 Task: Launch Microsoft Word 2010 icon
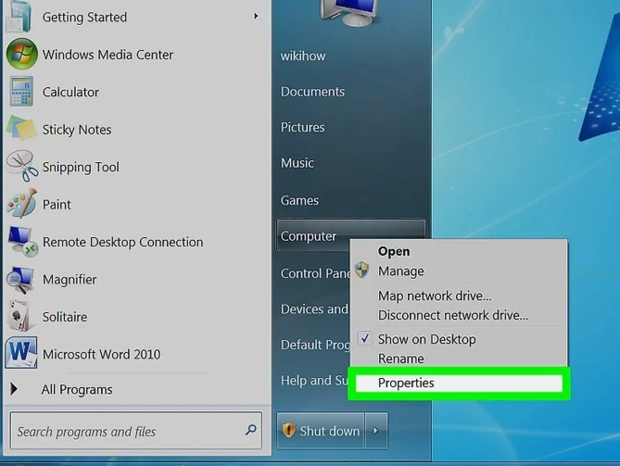pos(21,353)
